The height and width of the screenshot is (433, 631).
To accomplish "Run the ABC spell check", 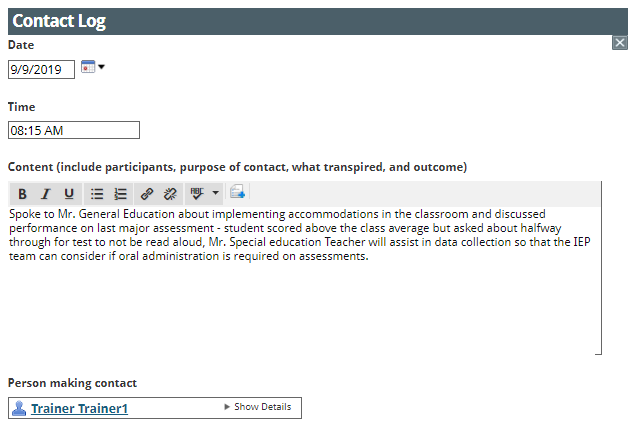I will [x=197, y=194].
